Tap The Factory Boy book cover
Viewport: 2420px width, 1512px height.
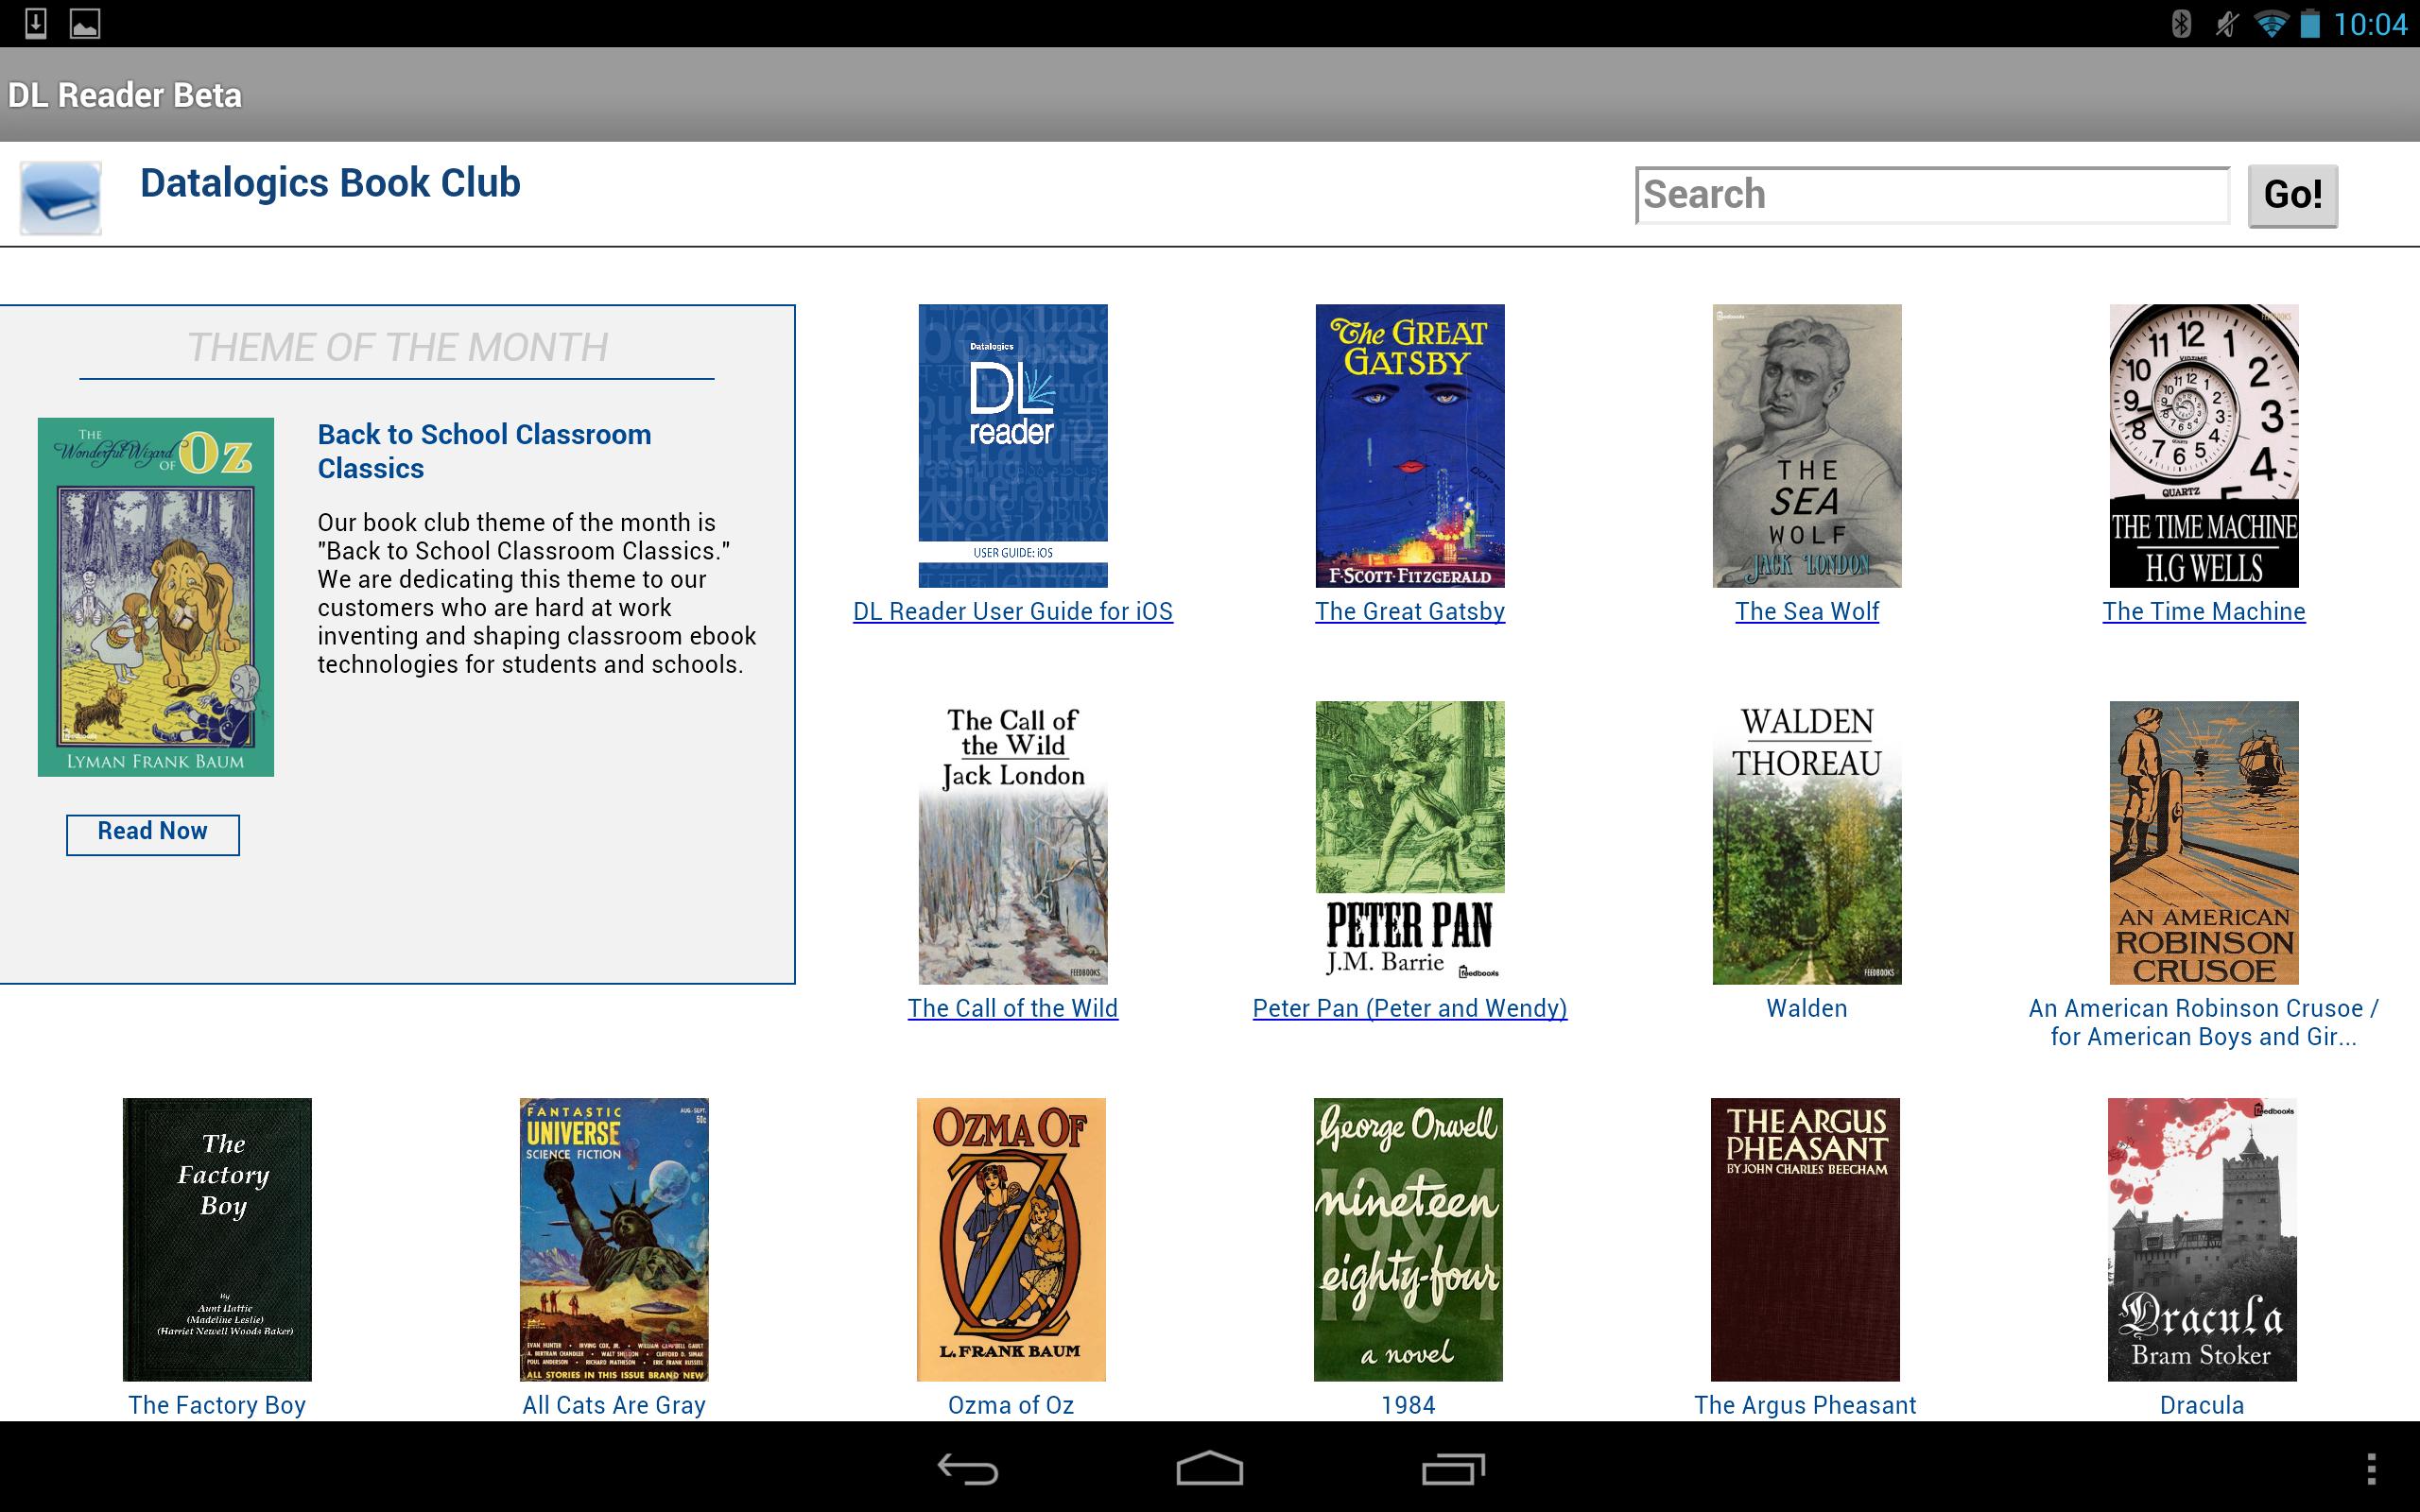217,1239
